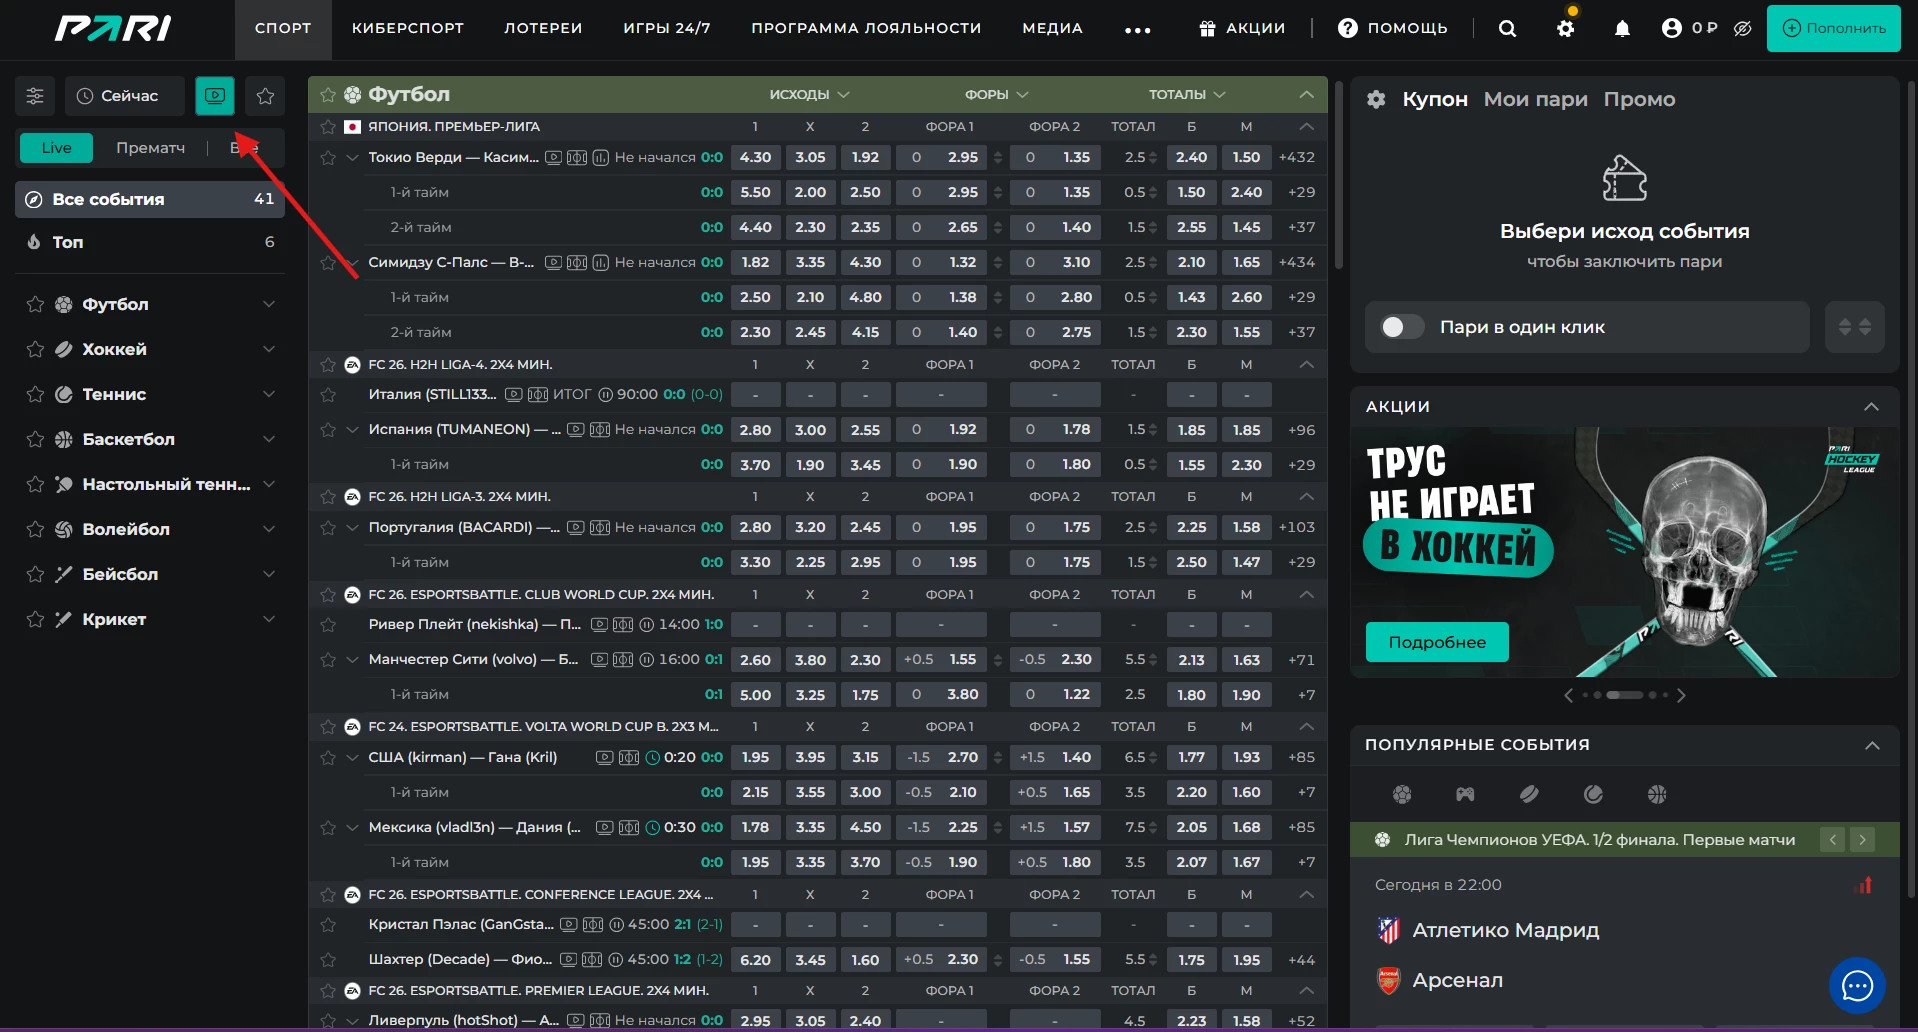Switch to Прематч events filter
Screen dimensions: 1918x1032
(150, 148)
